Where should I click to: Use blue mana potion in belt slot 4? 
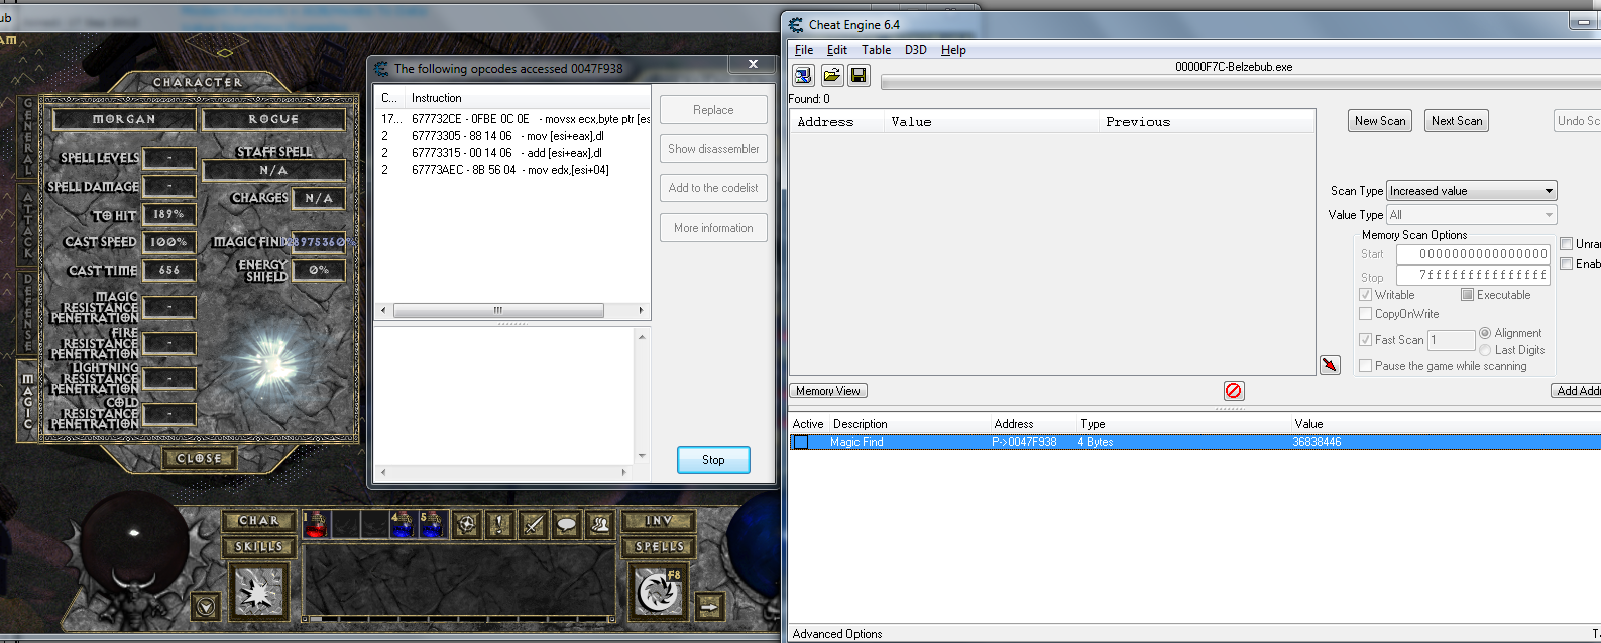coord(402,524)
